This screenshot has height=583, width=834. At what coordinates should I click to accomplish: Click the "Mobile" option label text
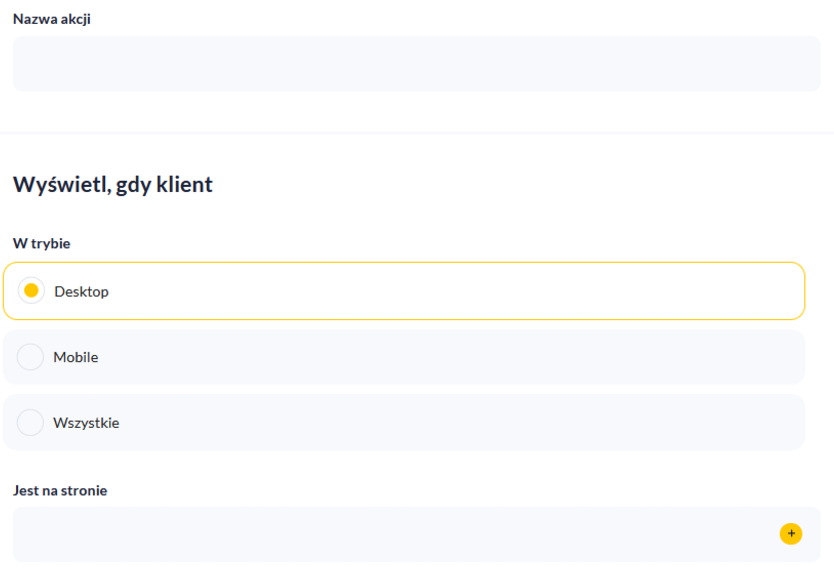(76, 357)
